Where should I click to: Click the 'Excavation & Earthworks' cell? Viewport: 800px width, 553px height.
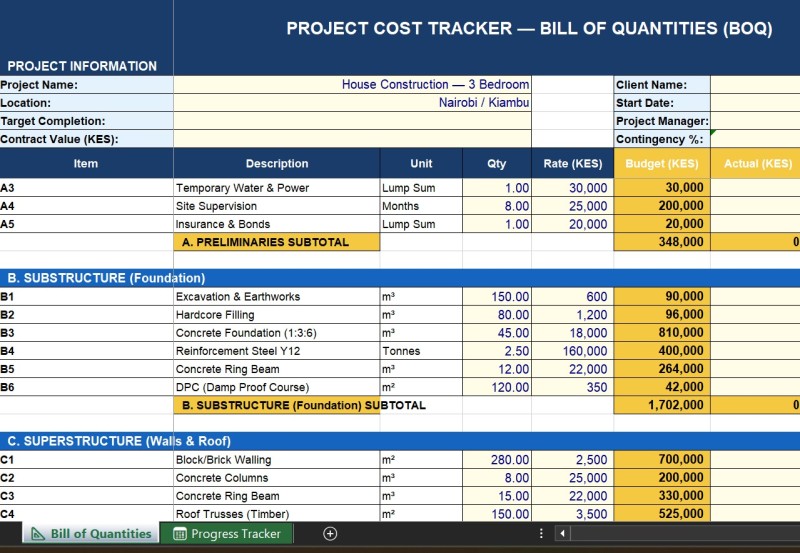(x=277, y=296)
